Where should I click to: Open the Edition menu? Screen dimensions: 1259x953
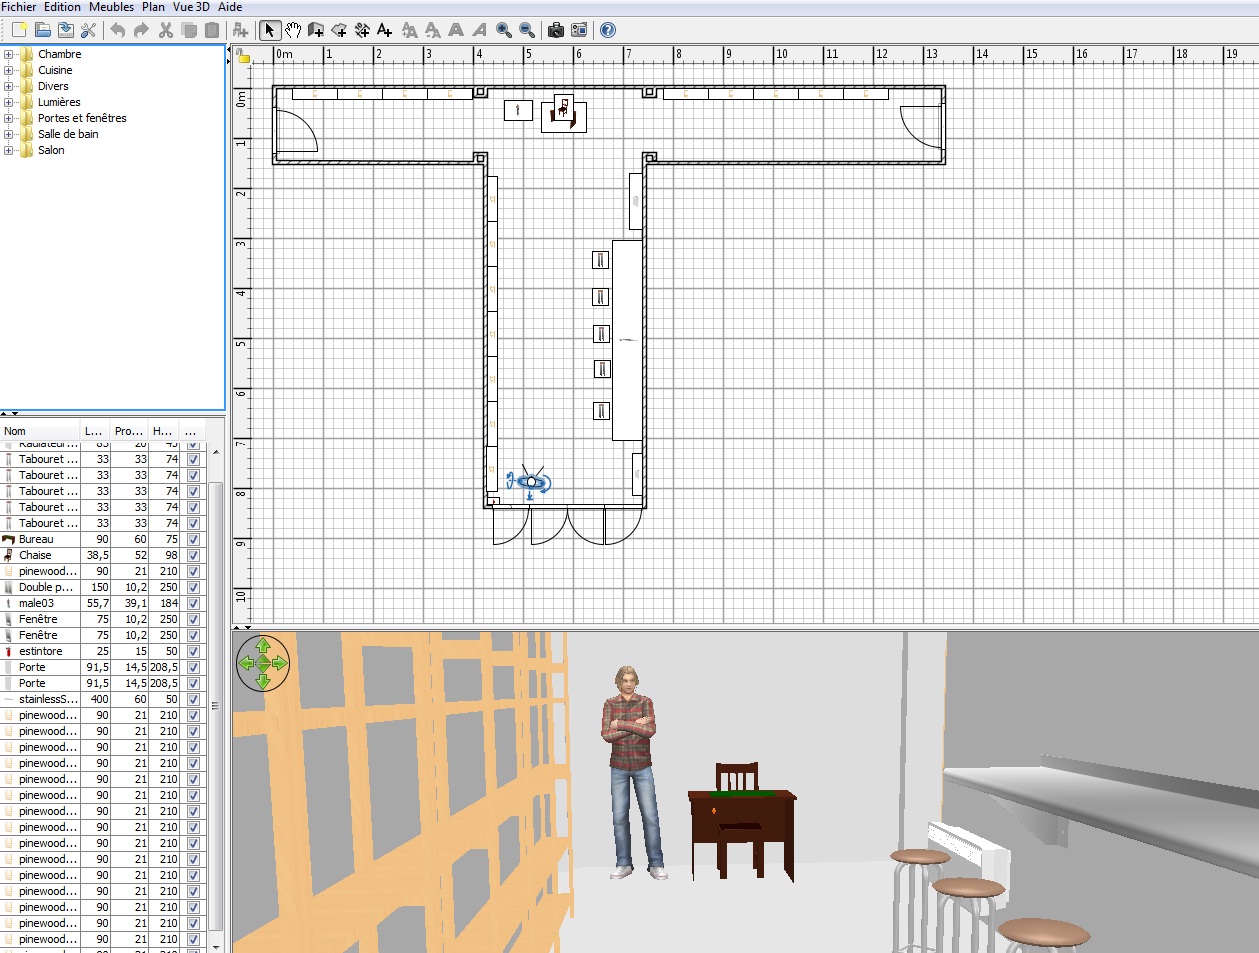click(x=62, y=7)
